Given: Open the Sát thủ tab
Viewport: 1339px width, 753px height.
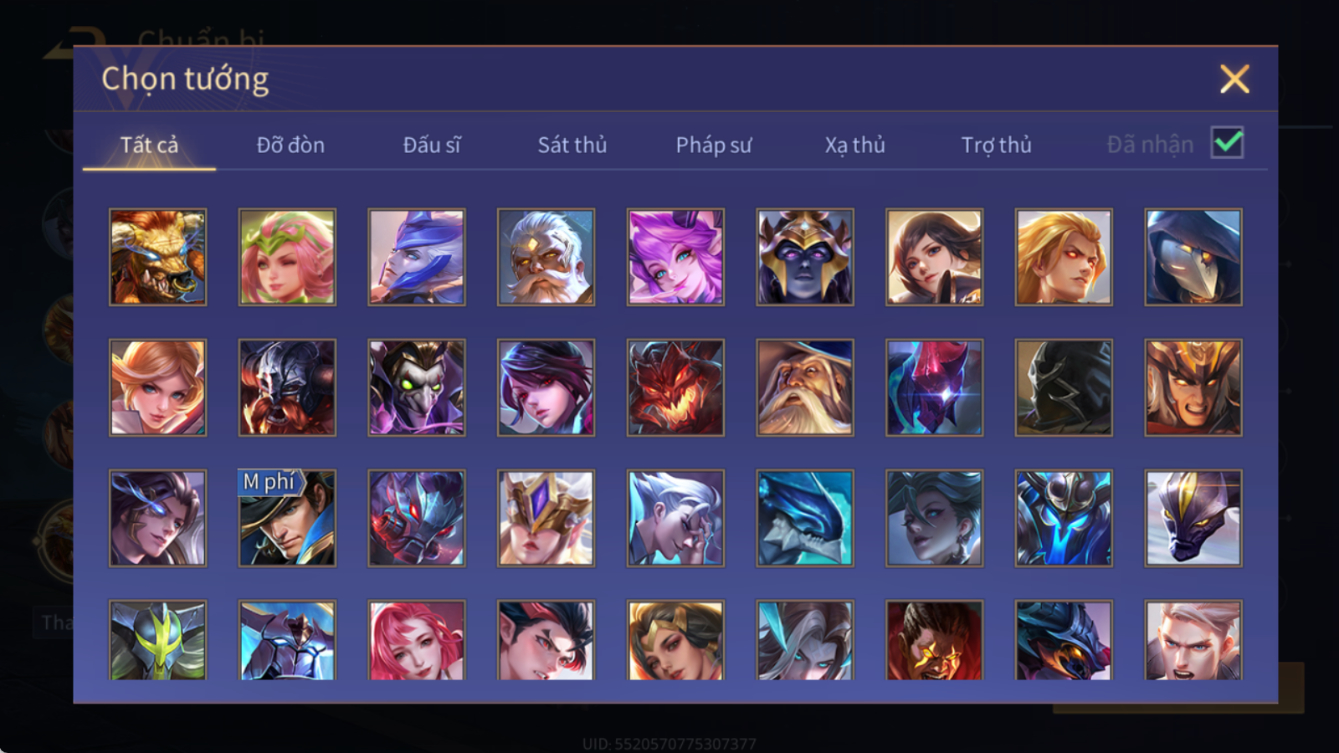Looking at the screenshot, I should click(572, 145).
